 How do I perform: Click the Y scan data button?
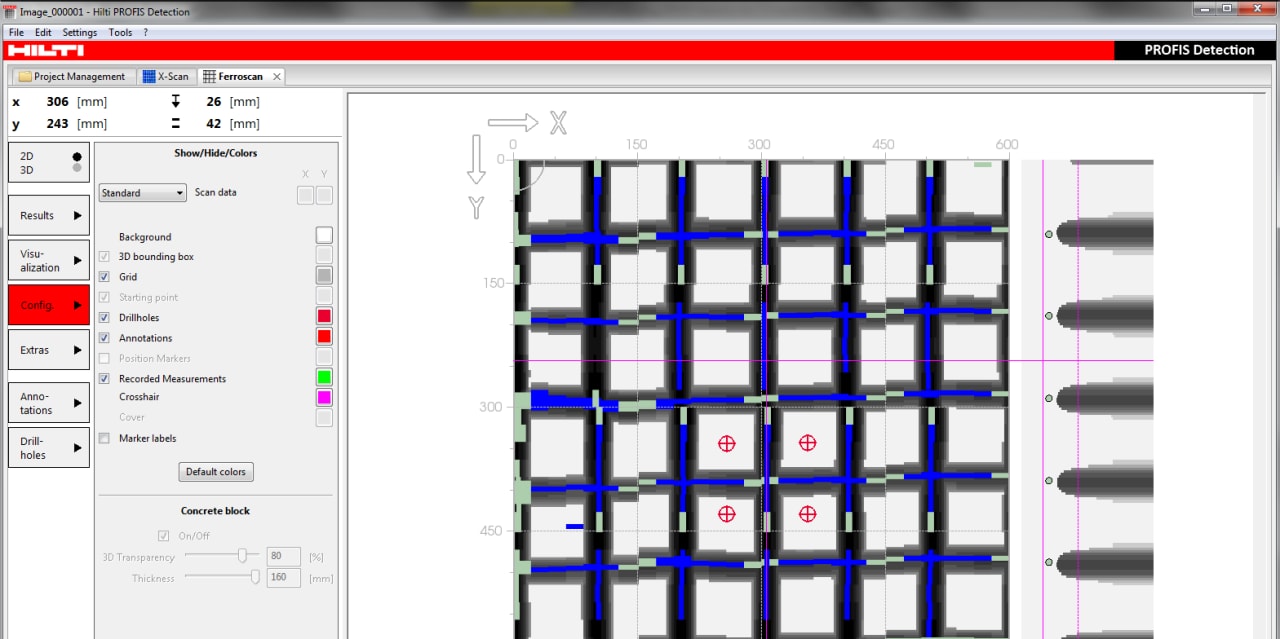tap(325, 195)
